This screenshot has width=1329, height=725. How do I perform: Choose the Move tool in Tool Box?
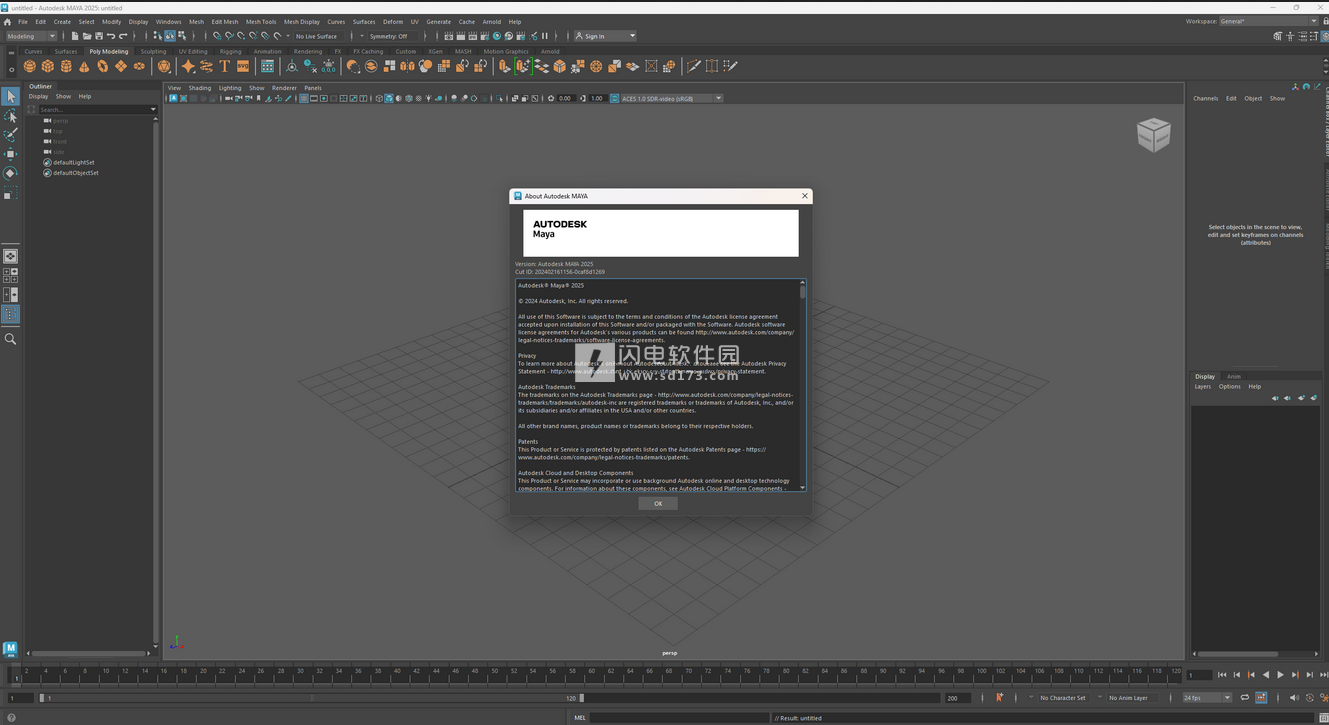10,154
